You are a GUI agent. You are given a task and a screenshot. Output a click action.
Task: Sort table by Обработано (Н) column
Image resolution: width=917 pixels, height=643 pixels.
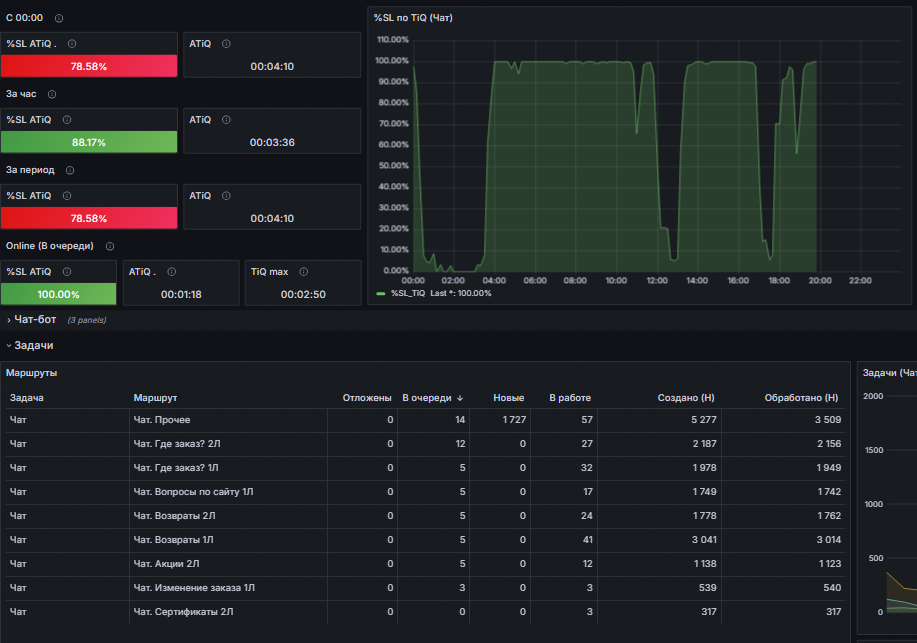(801, 398)
